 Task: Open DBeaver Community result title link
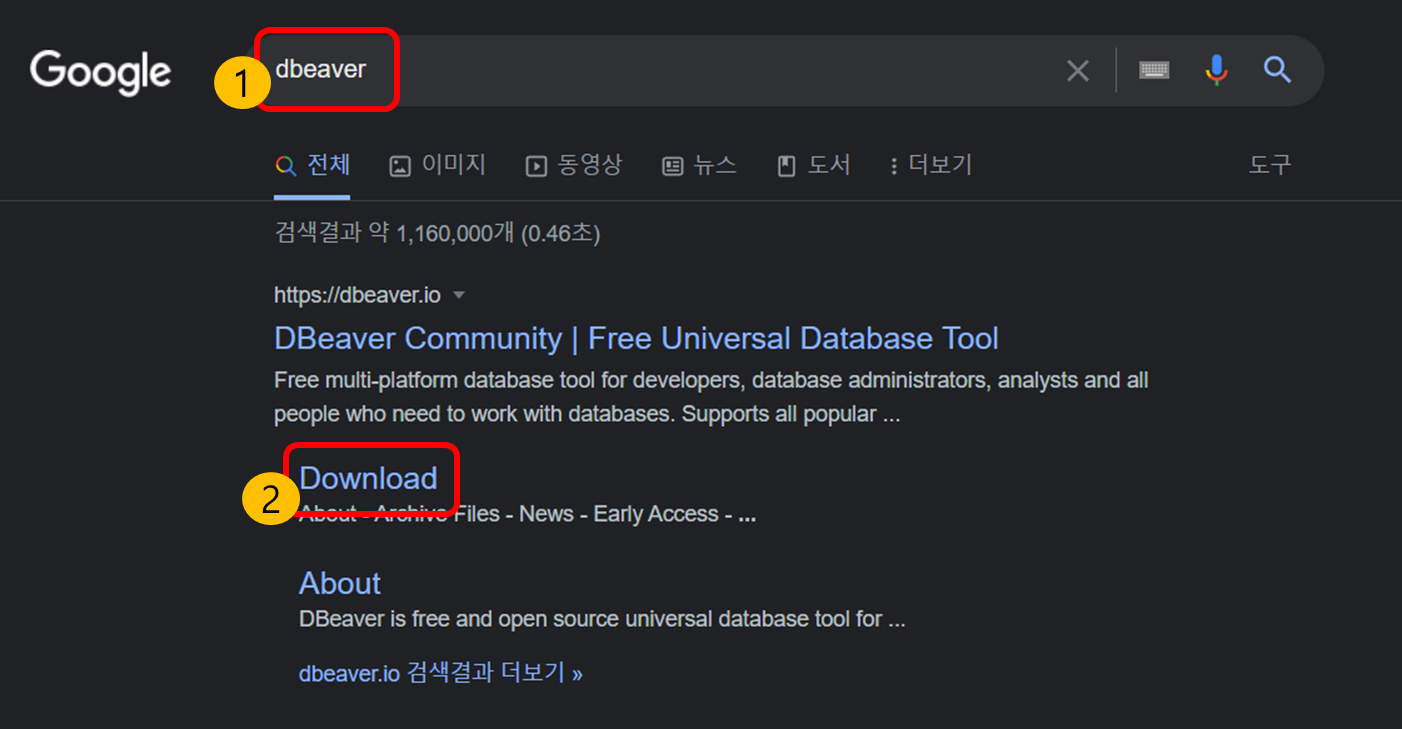pos(636,338)
